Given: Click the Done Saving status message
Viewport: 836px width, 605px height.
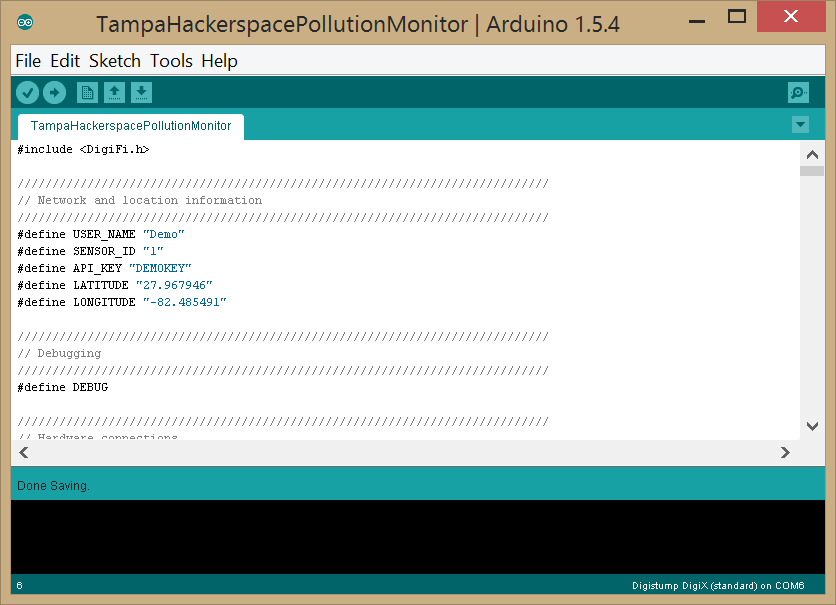Looking at the screenshot, I should (x=53, y=486).
